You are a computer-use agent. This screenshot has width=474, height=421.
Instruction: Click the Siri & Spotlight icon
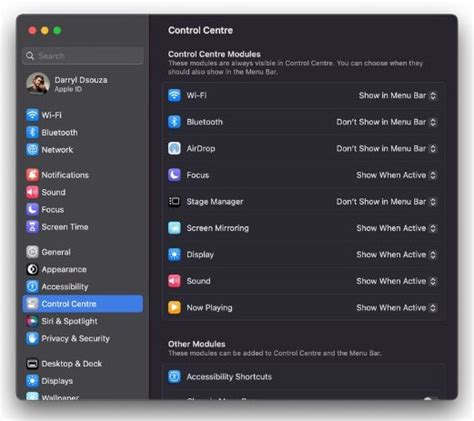click(32, 321)
